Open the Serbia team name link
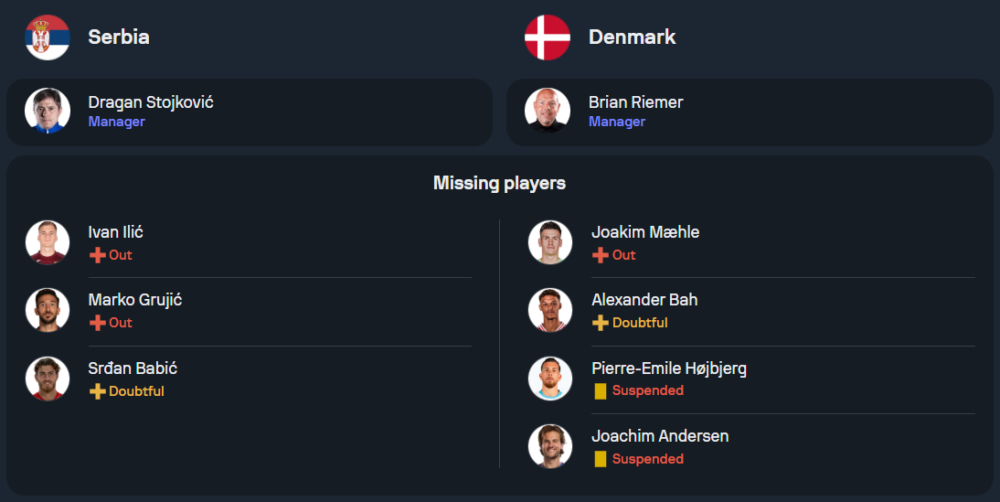This screenshot has height=502, width=1000. pyautogui.click(x=119, y=37)
